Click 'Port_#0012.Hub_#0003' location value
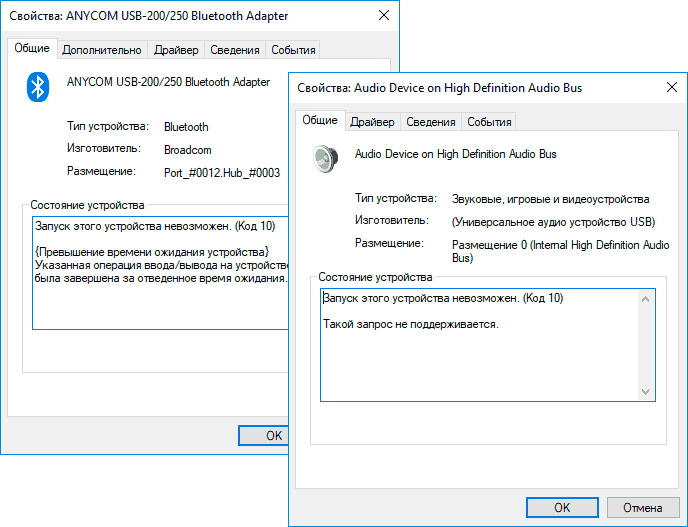Screen dimensions: 688x527 [x=222, y=172]
